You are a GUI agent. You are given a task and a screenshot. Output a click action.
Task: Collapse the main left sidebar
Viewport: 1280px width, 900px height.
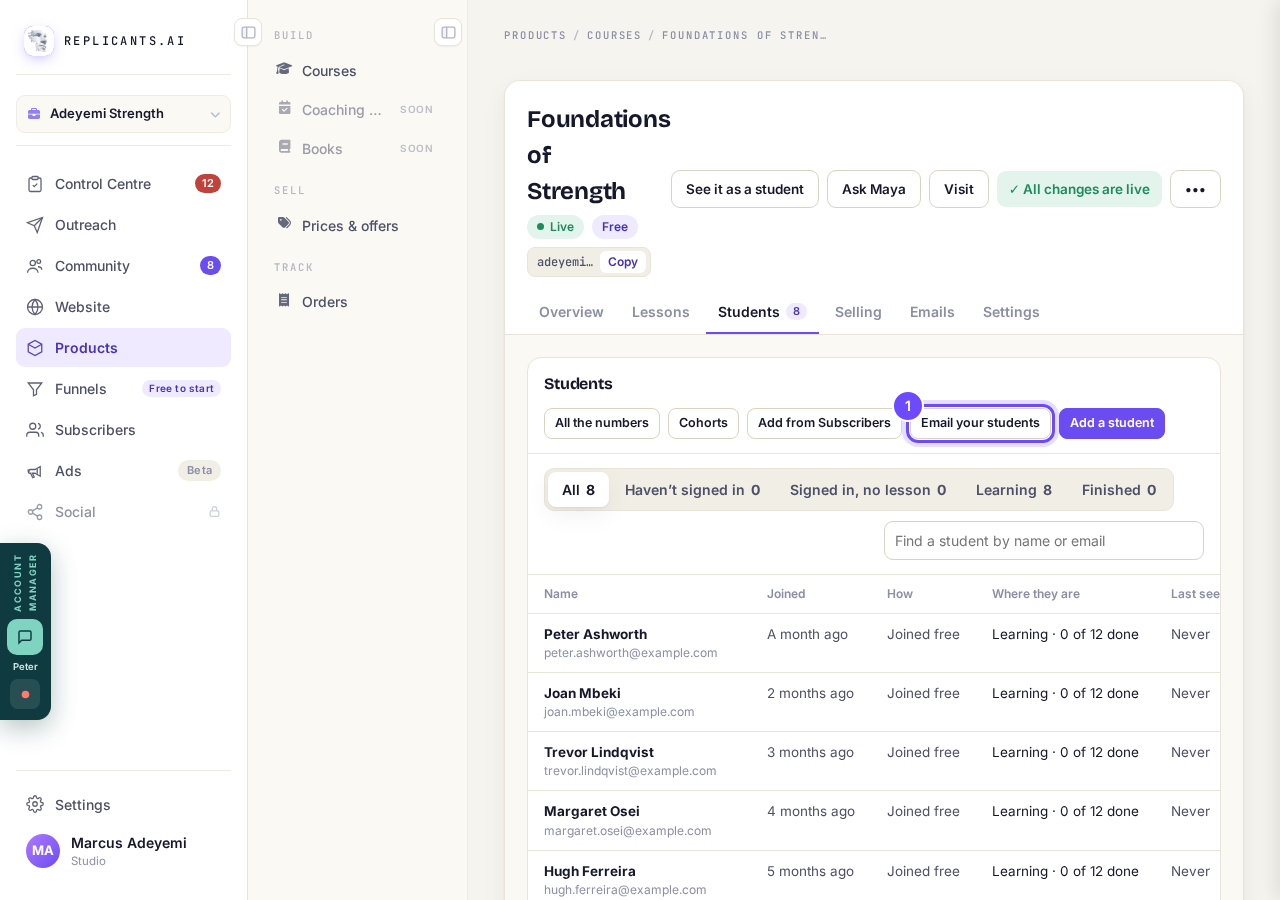coord(248,32)
